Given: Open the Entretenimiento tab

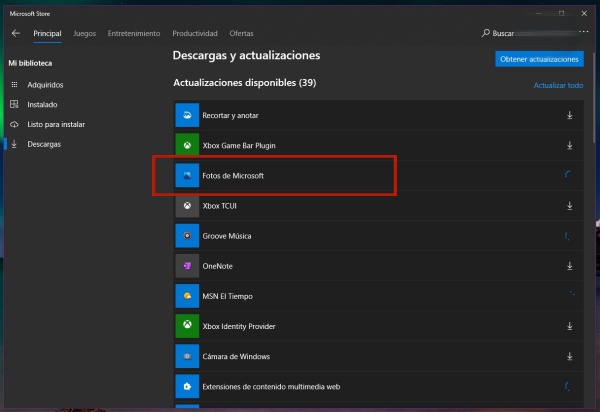Looking at the screenshot, I should pos(134,34).
